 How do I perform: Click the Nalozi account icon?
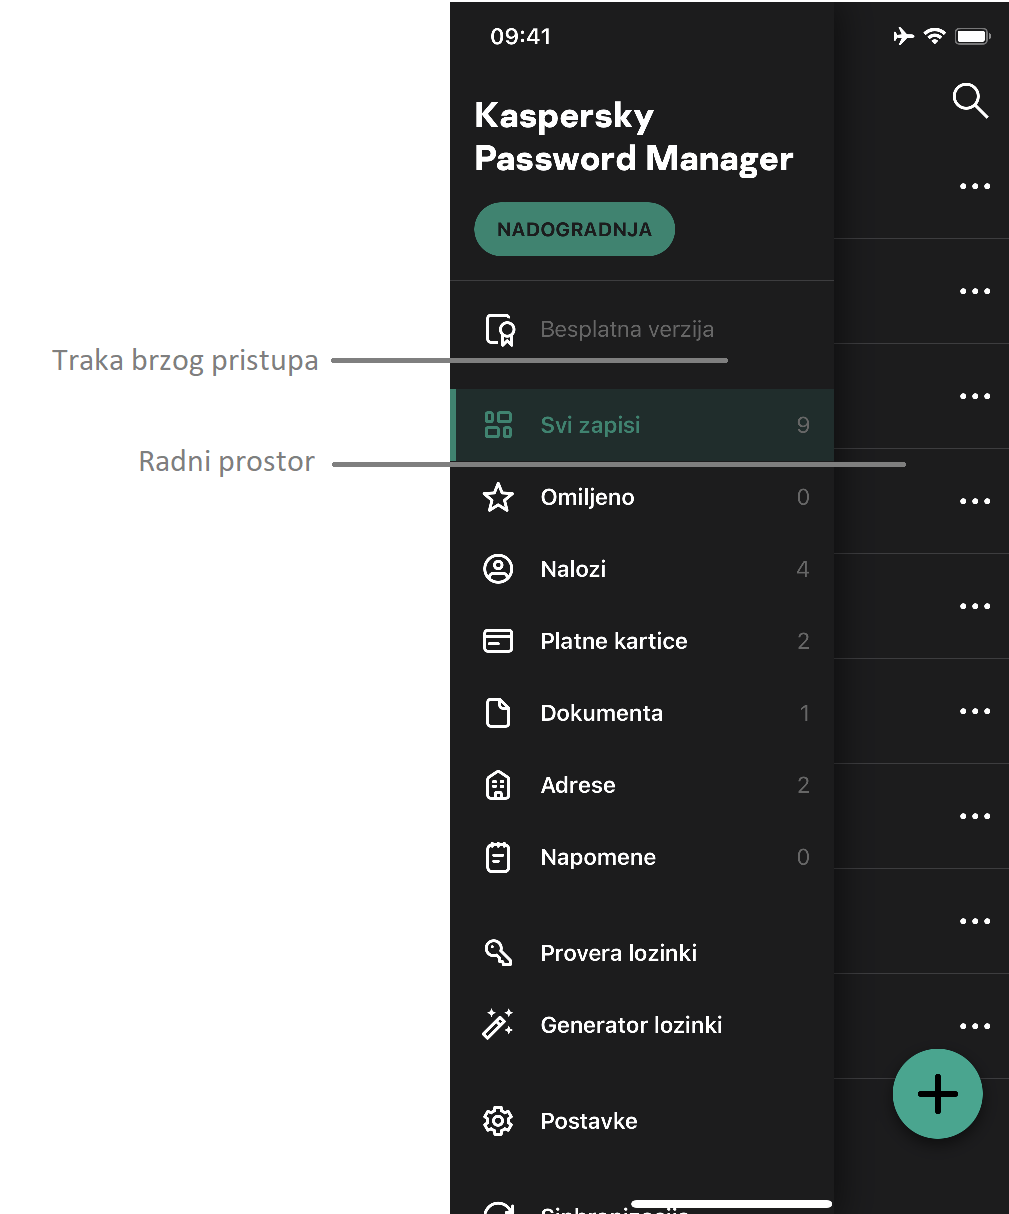(498, 569)
